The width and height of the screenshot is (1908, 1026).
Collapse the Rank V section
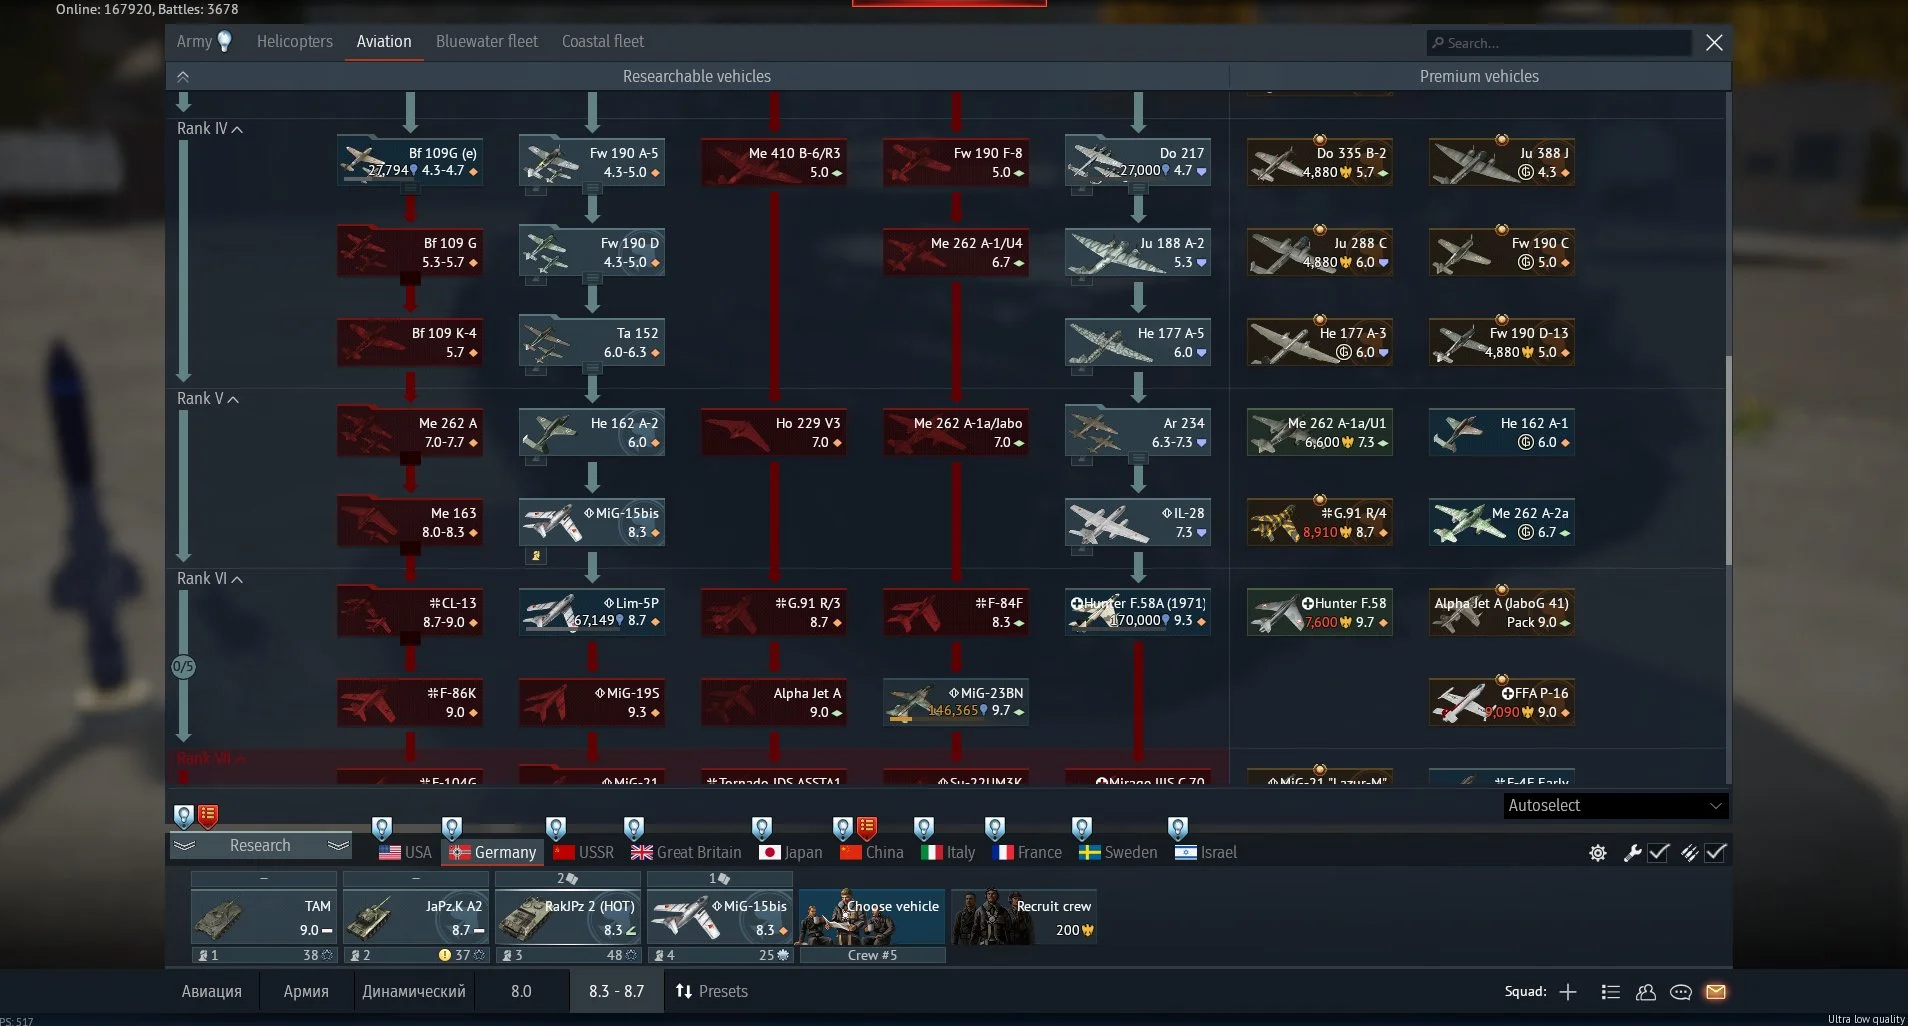208,398
